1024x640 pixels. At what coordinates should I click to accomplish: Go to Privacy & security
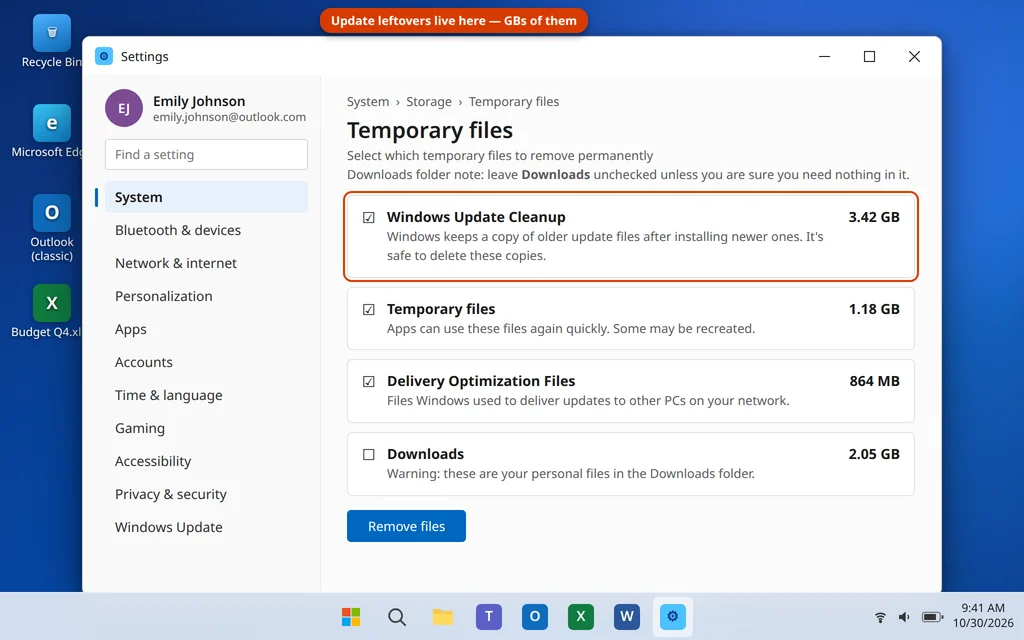206,494
